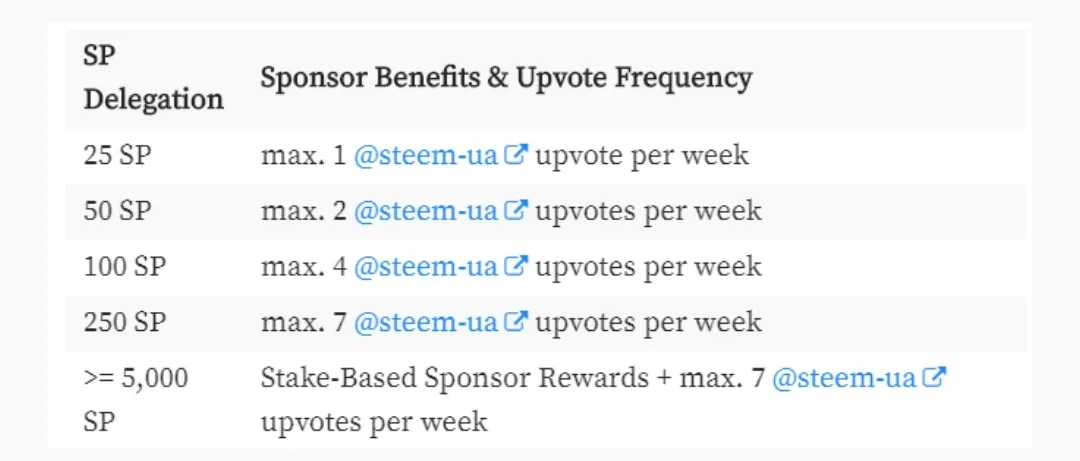This screenshot has height=461, width=1080.
Task: Click external-link icon in 50 SP row
Action: (x=517, y=210)
